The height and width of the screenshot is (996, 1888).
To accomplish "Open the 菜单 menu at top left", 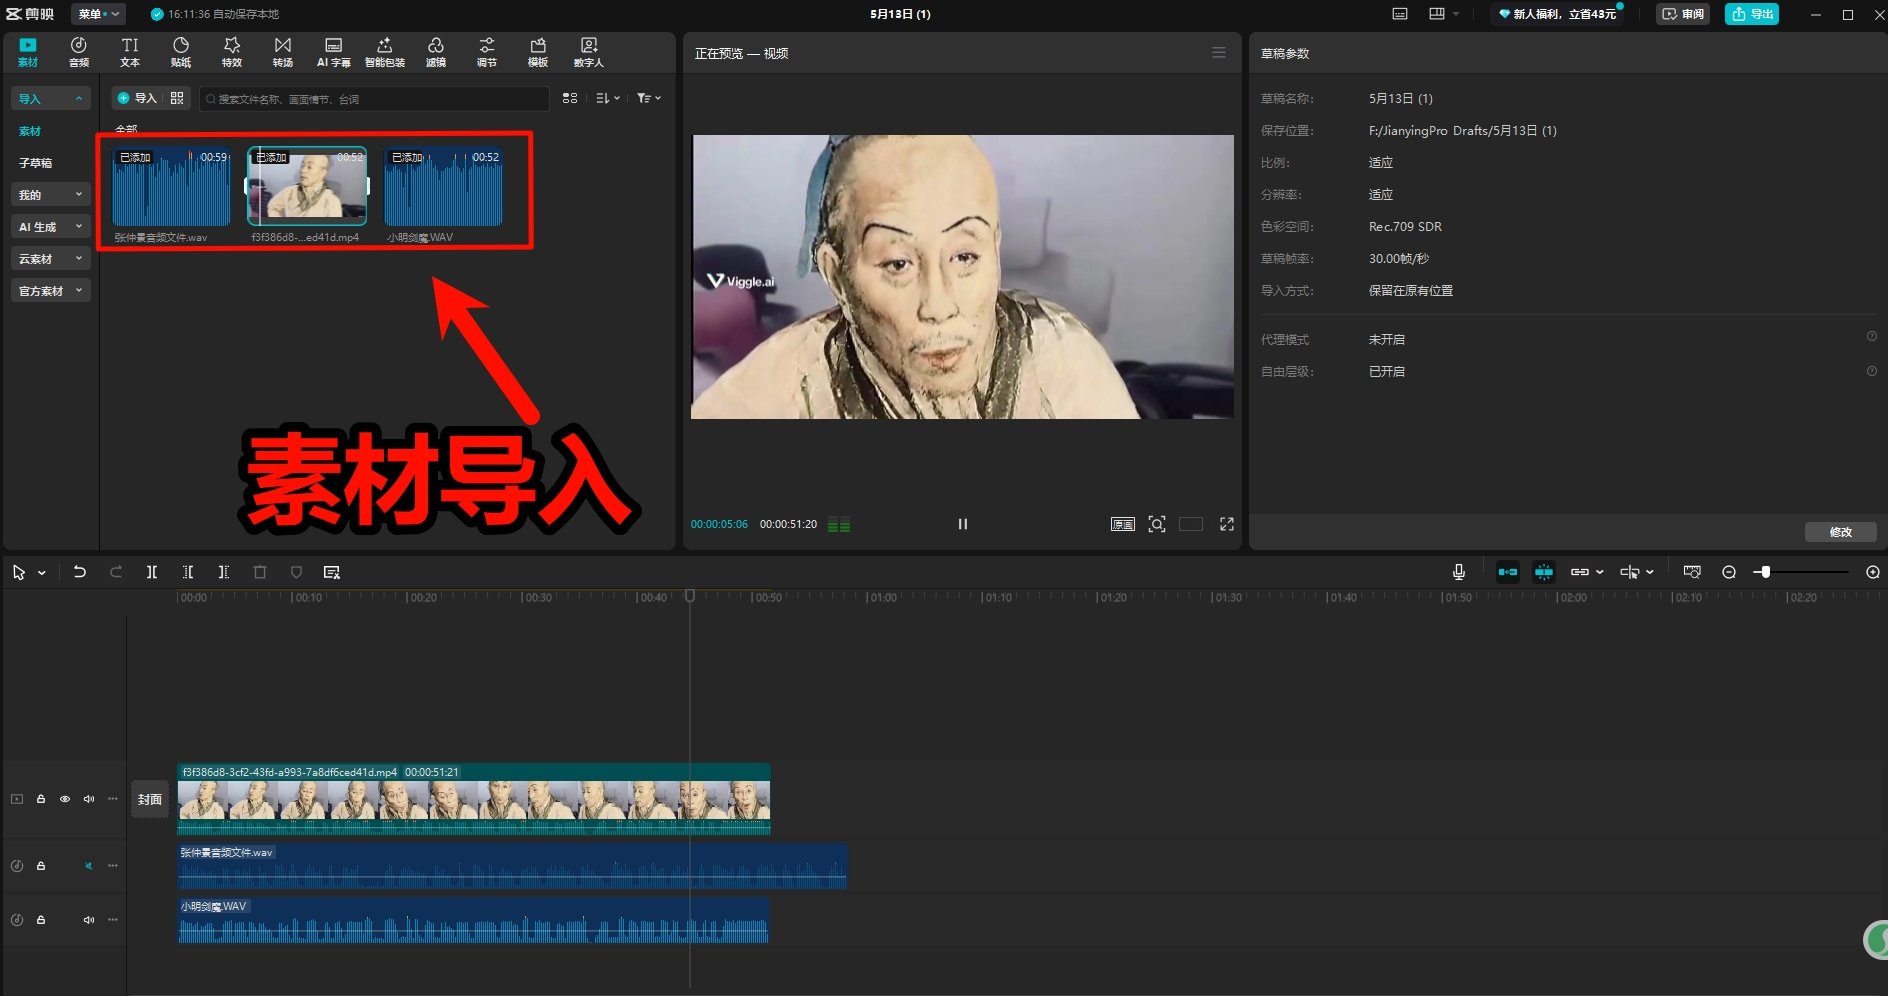I will (95, 14).
